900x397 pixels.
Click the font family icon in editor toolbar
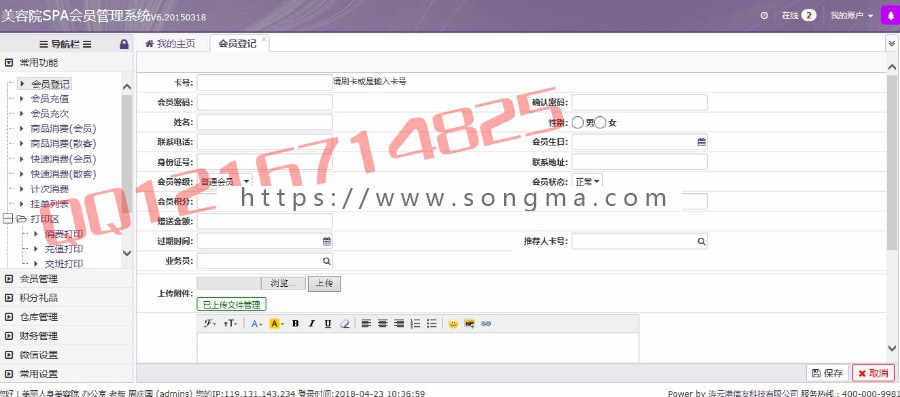210,324
